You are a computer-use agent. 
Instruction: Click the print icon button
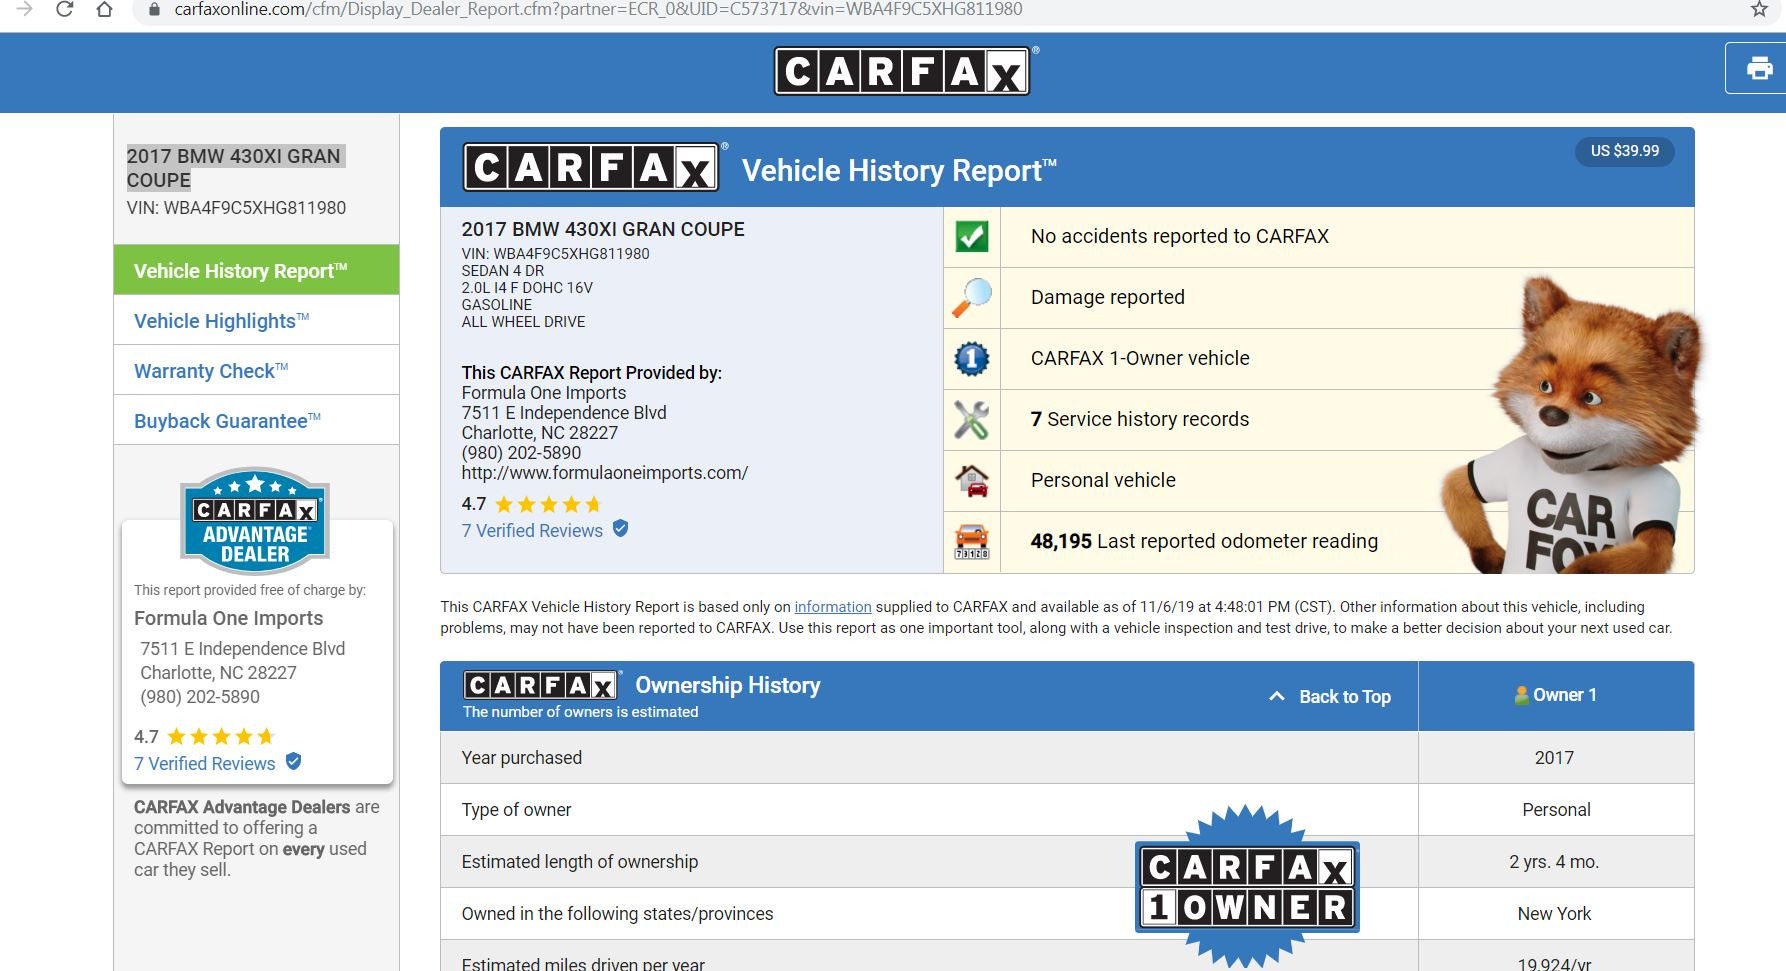pyautogui.click(x=1759, y=68)
